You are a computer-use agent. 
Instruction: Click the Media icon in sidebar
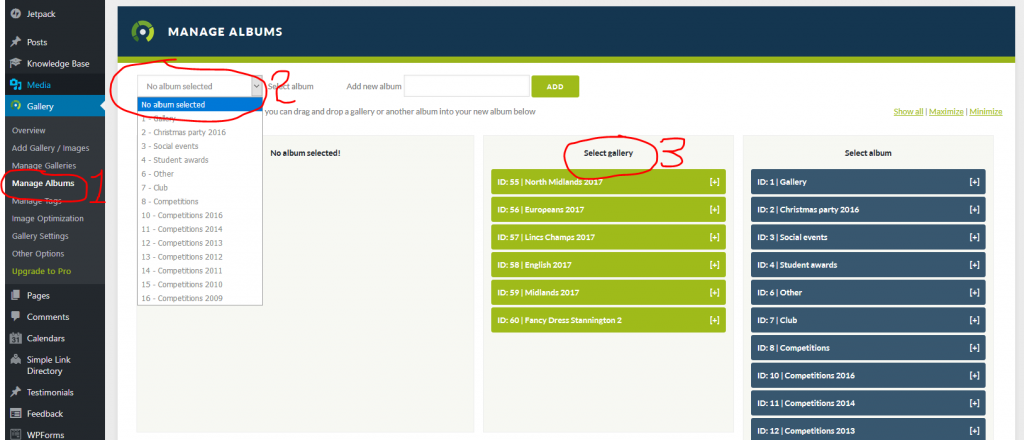16,85
